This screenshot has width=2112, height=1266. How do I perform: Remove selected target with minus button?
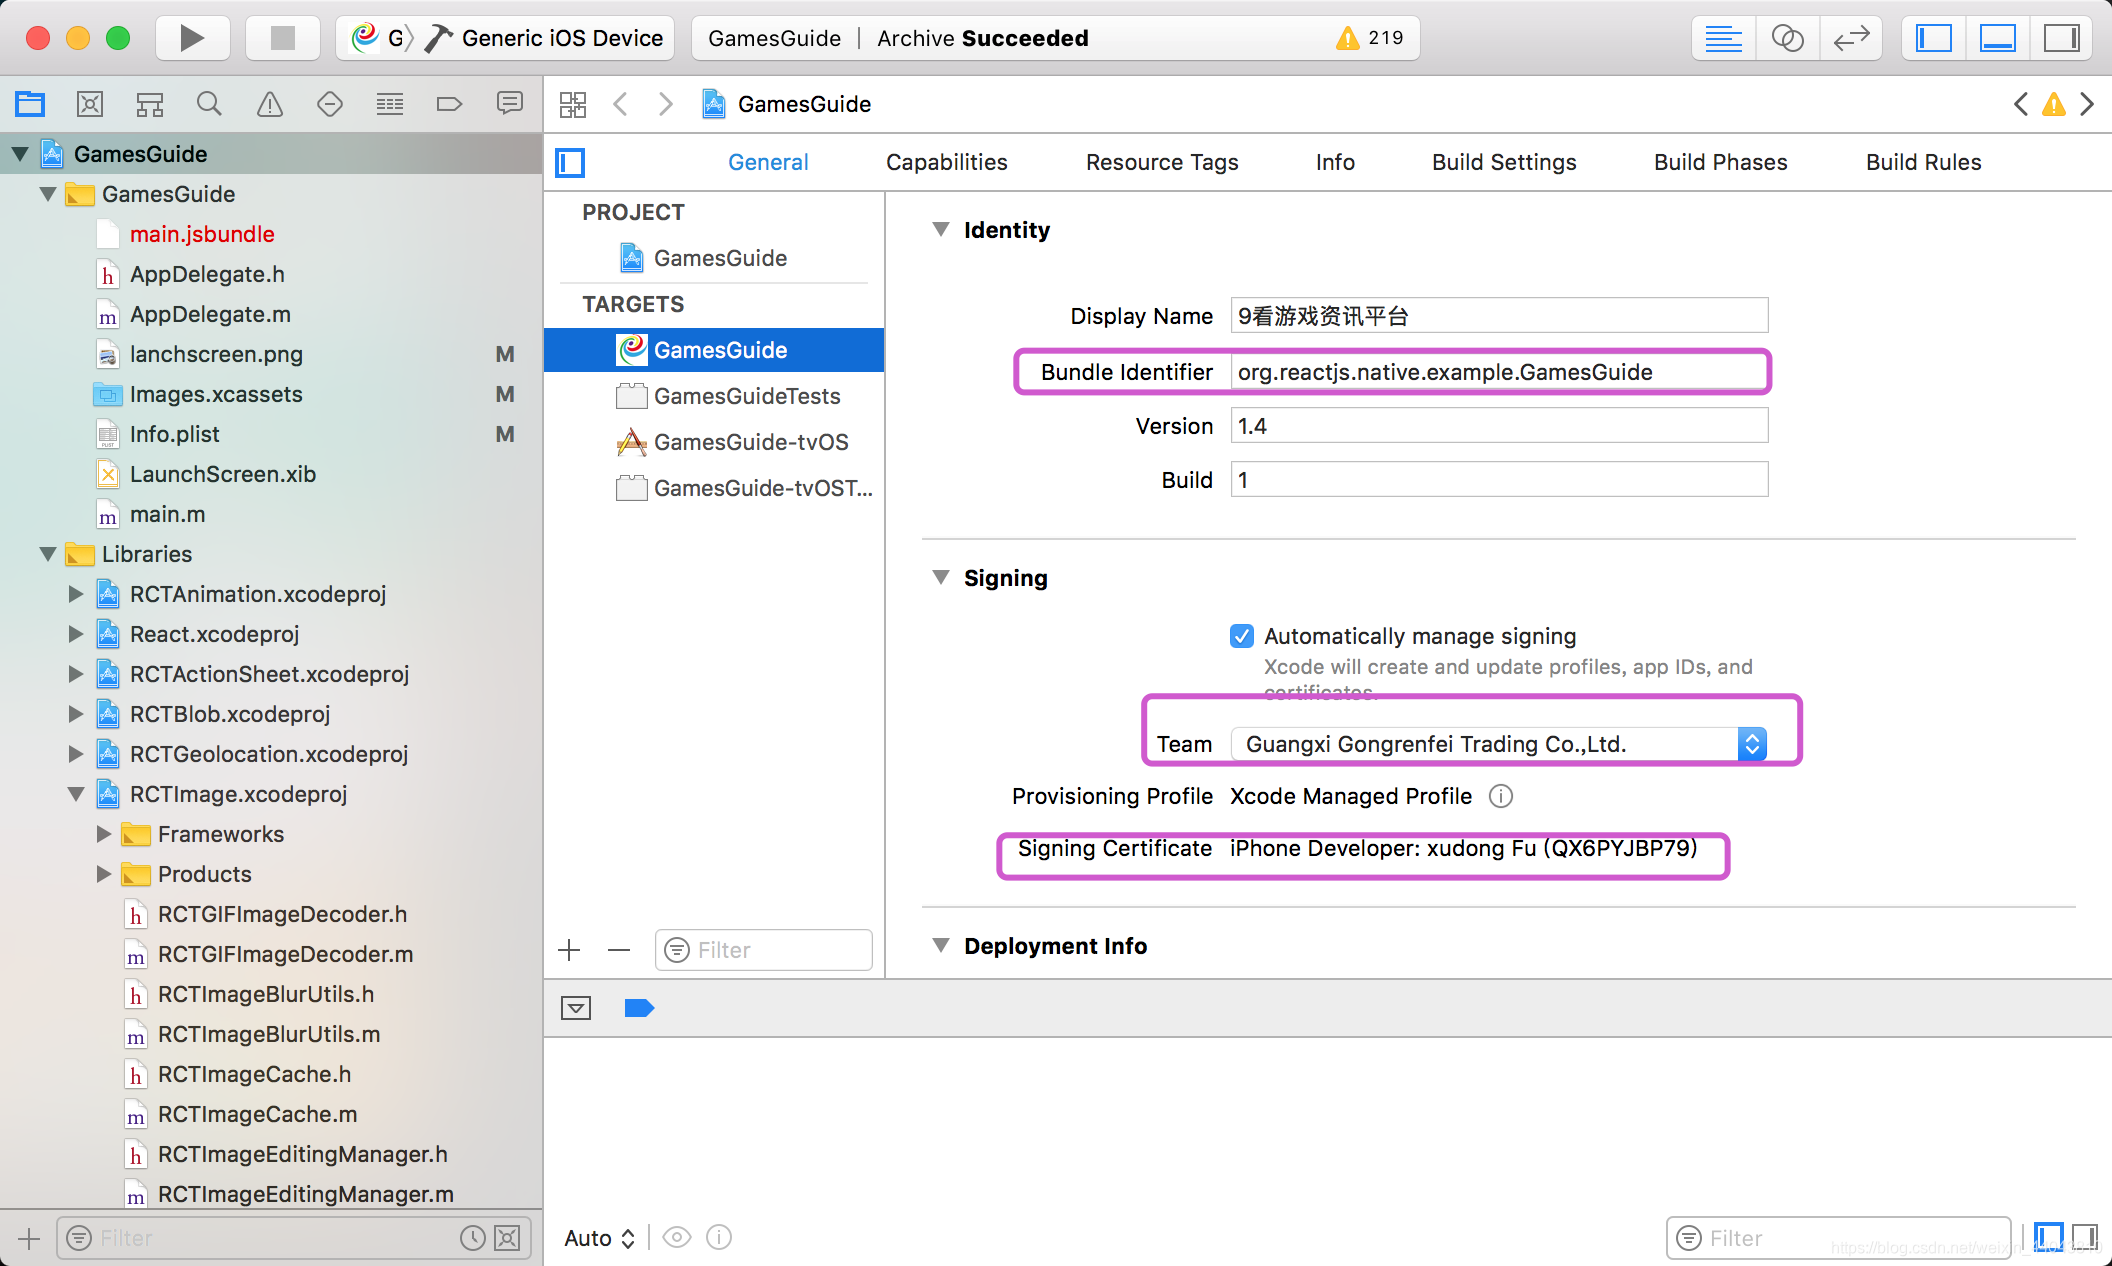pos(619,950)
